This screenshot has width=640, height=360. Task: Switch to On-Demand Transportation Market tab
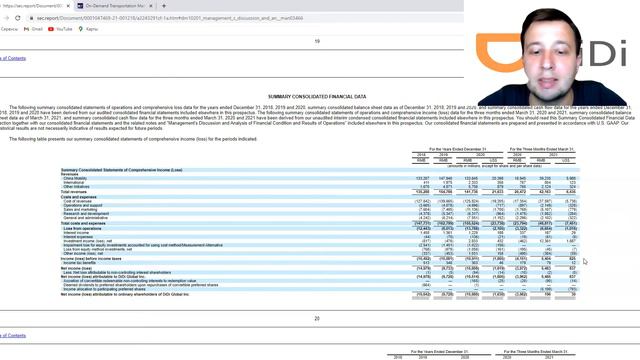click(115, 6)
